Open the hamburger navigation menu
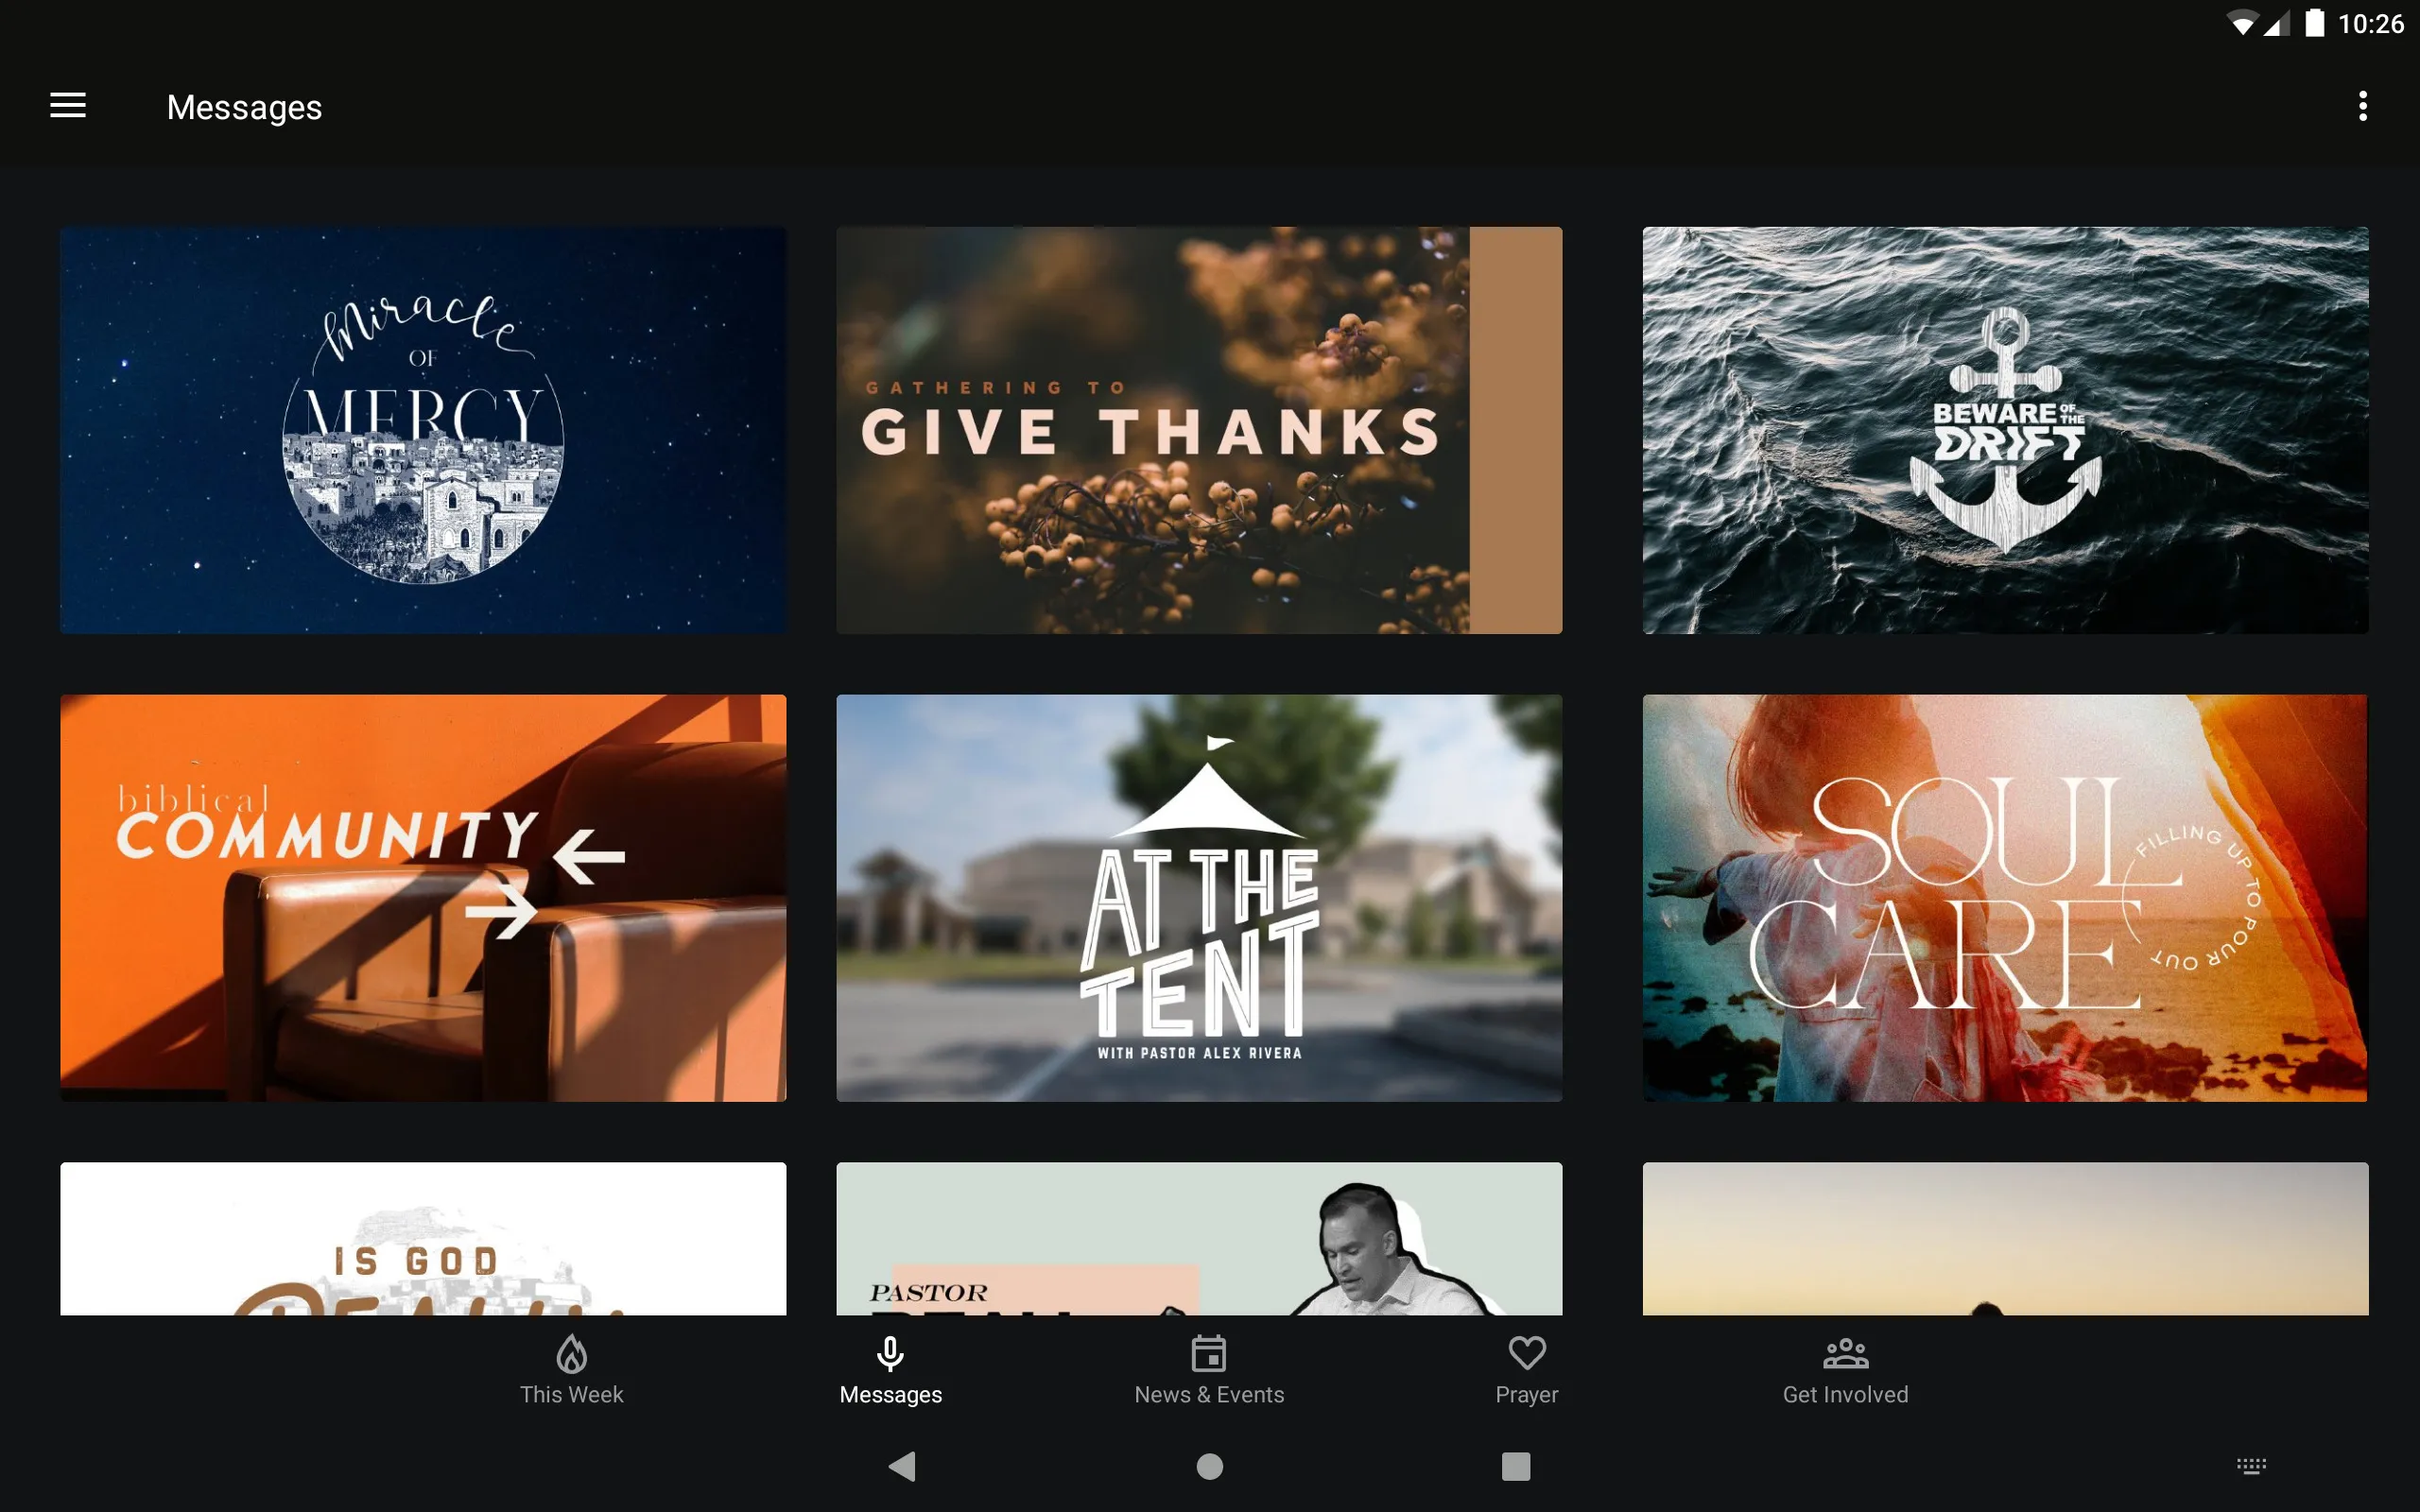This screenshot has height=1512, width=2420. [68, 106]
